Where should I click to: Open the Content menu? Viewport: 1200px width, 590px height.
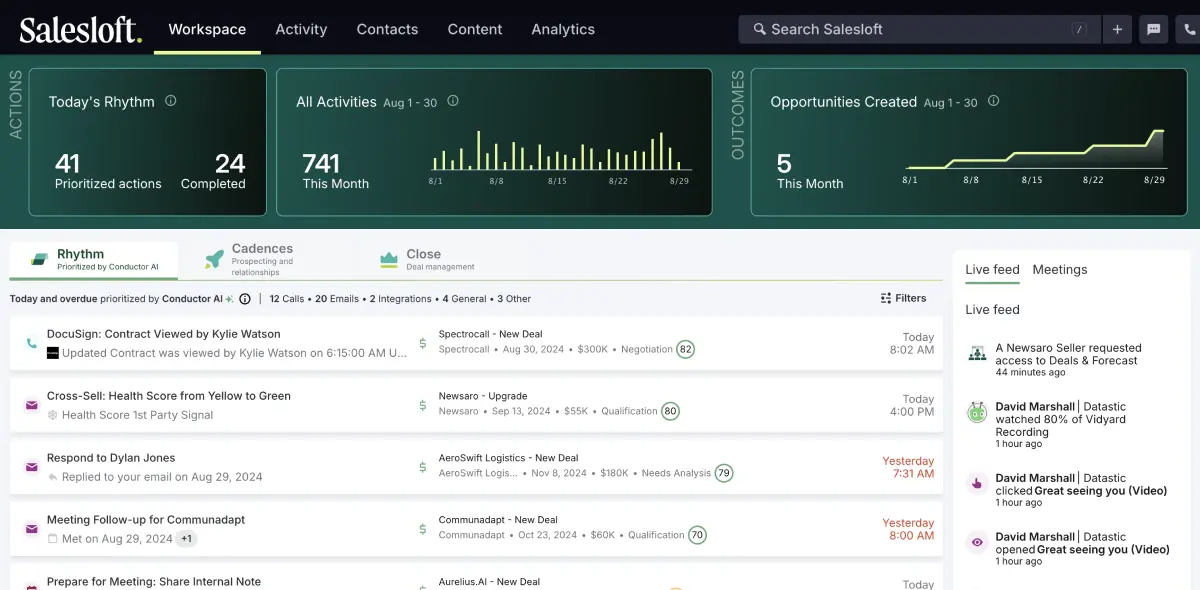[475, 29]
